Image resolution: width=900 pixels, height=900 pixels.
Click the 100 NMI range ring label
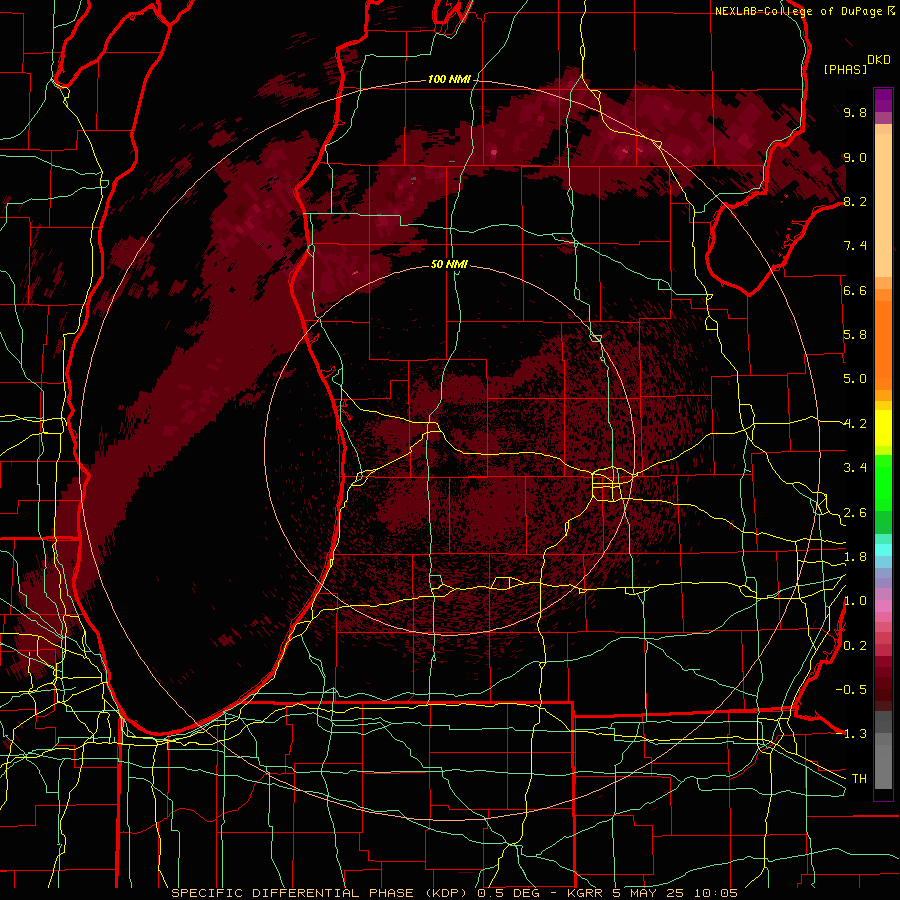click(x=449, y=79)
